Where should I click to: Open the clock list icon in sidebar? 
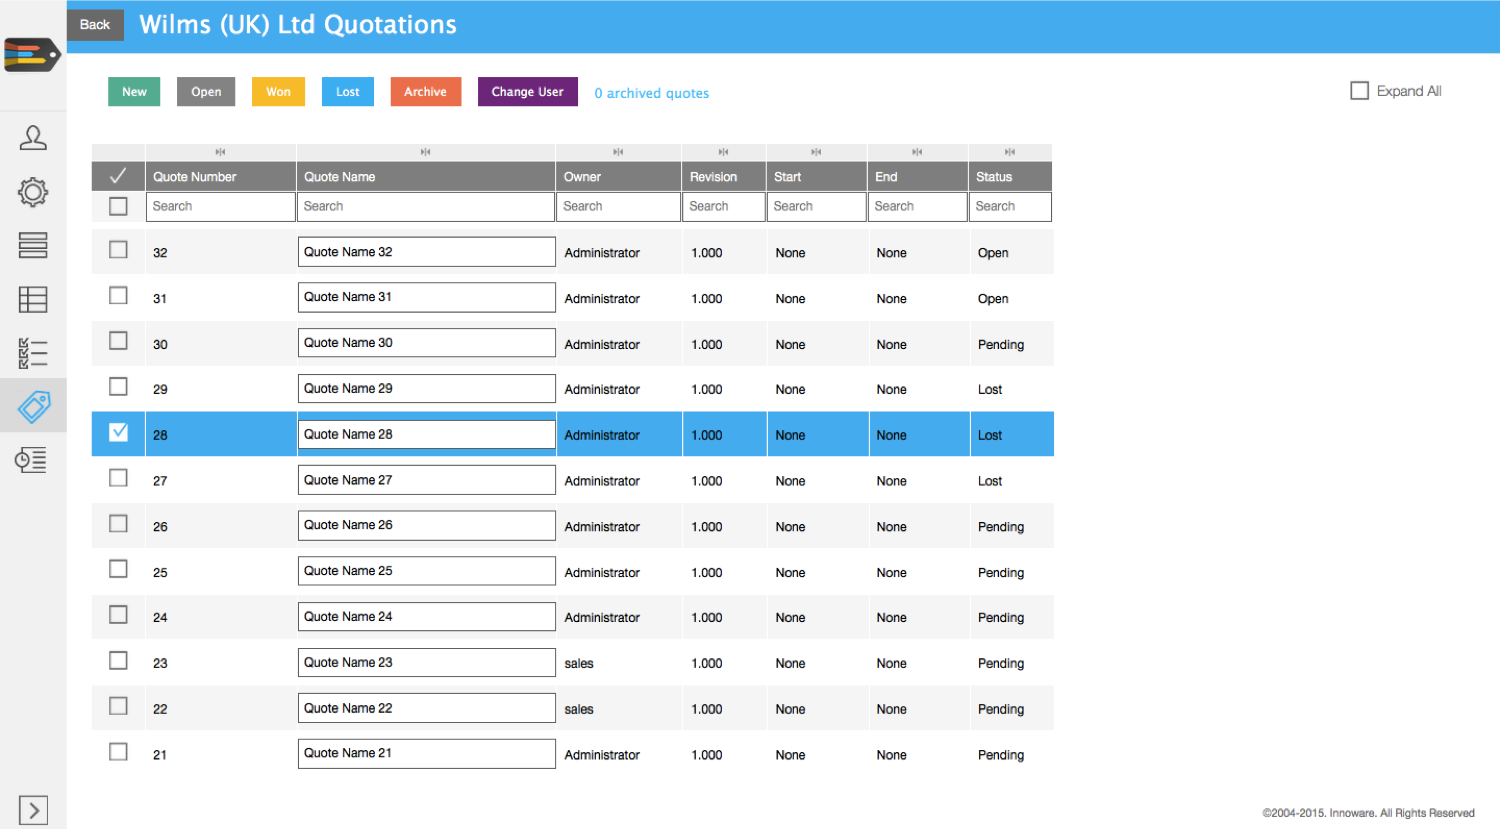[x=31, y=460]
